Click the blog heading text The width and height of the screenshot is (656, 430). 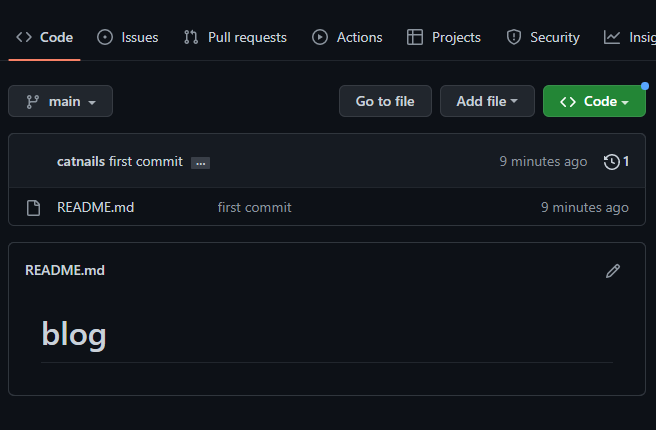point(74,334)
